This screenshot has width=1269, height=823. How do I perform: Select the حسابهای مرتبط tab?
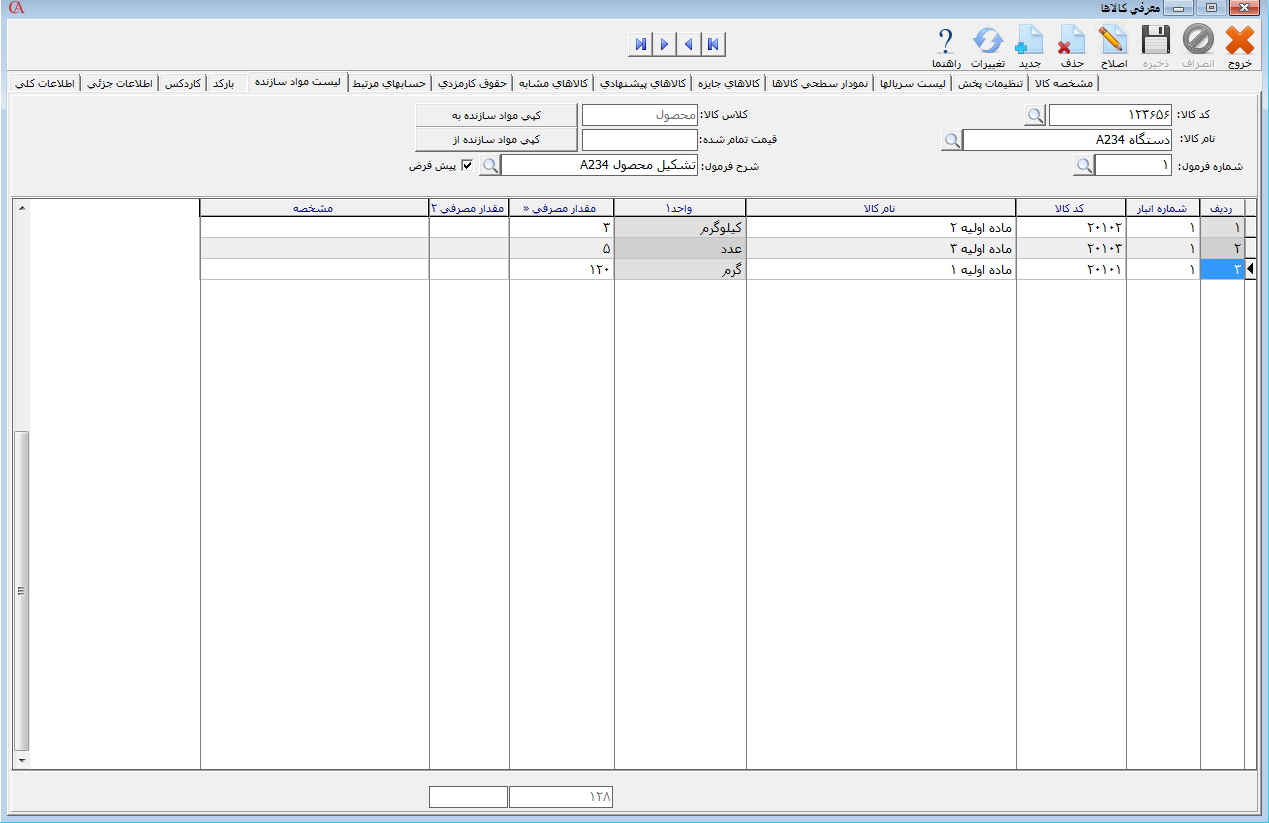click(389, 83)
